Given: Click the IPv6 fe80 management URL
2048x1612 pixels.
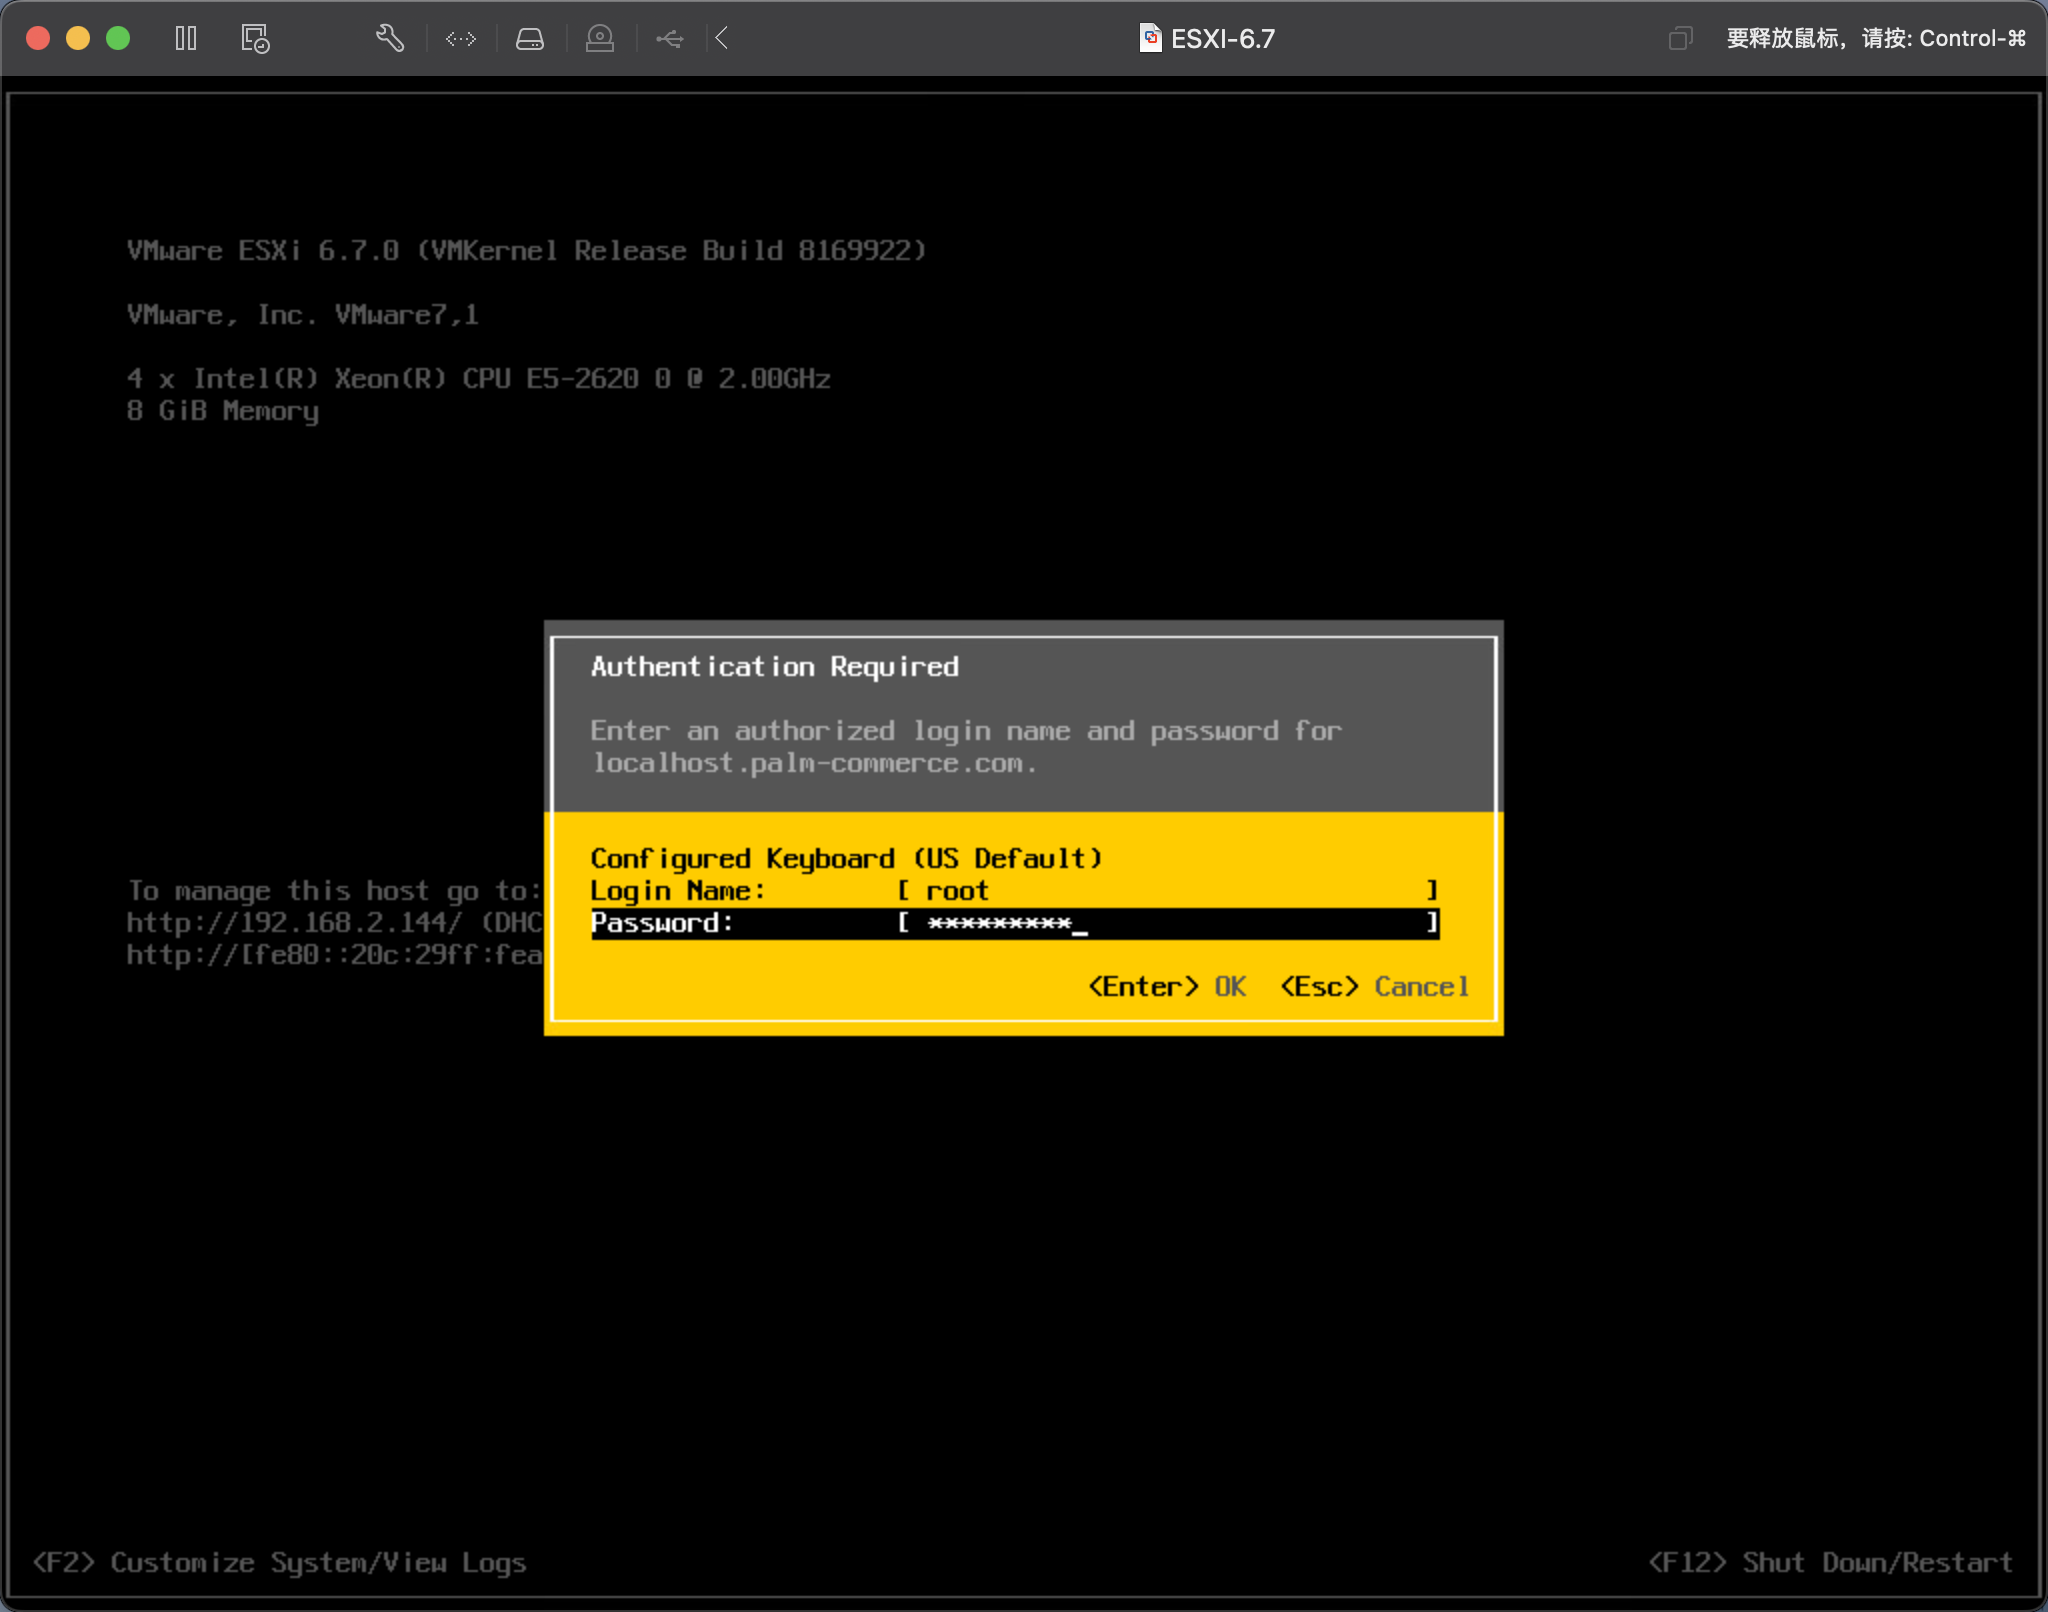Looking at the screenshot, I should [x=334, y=955].
